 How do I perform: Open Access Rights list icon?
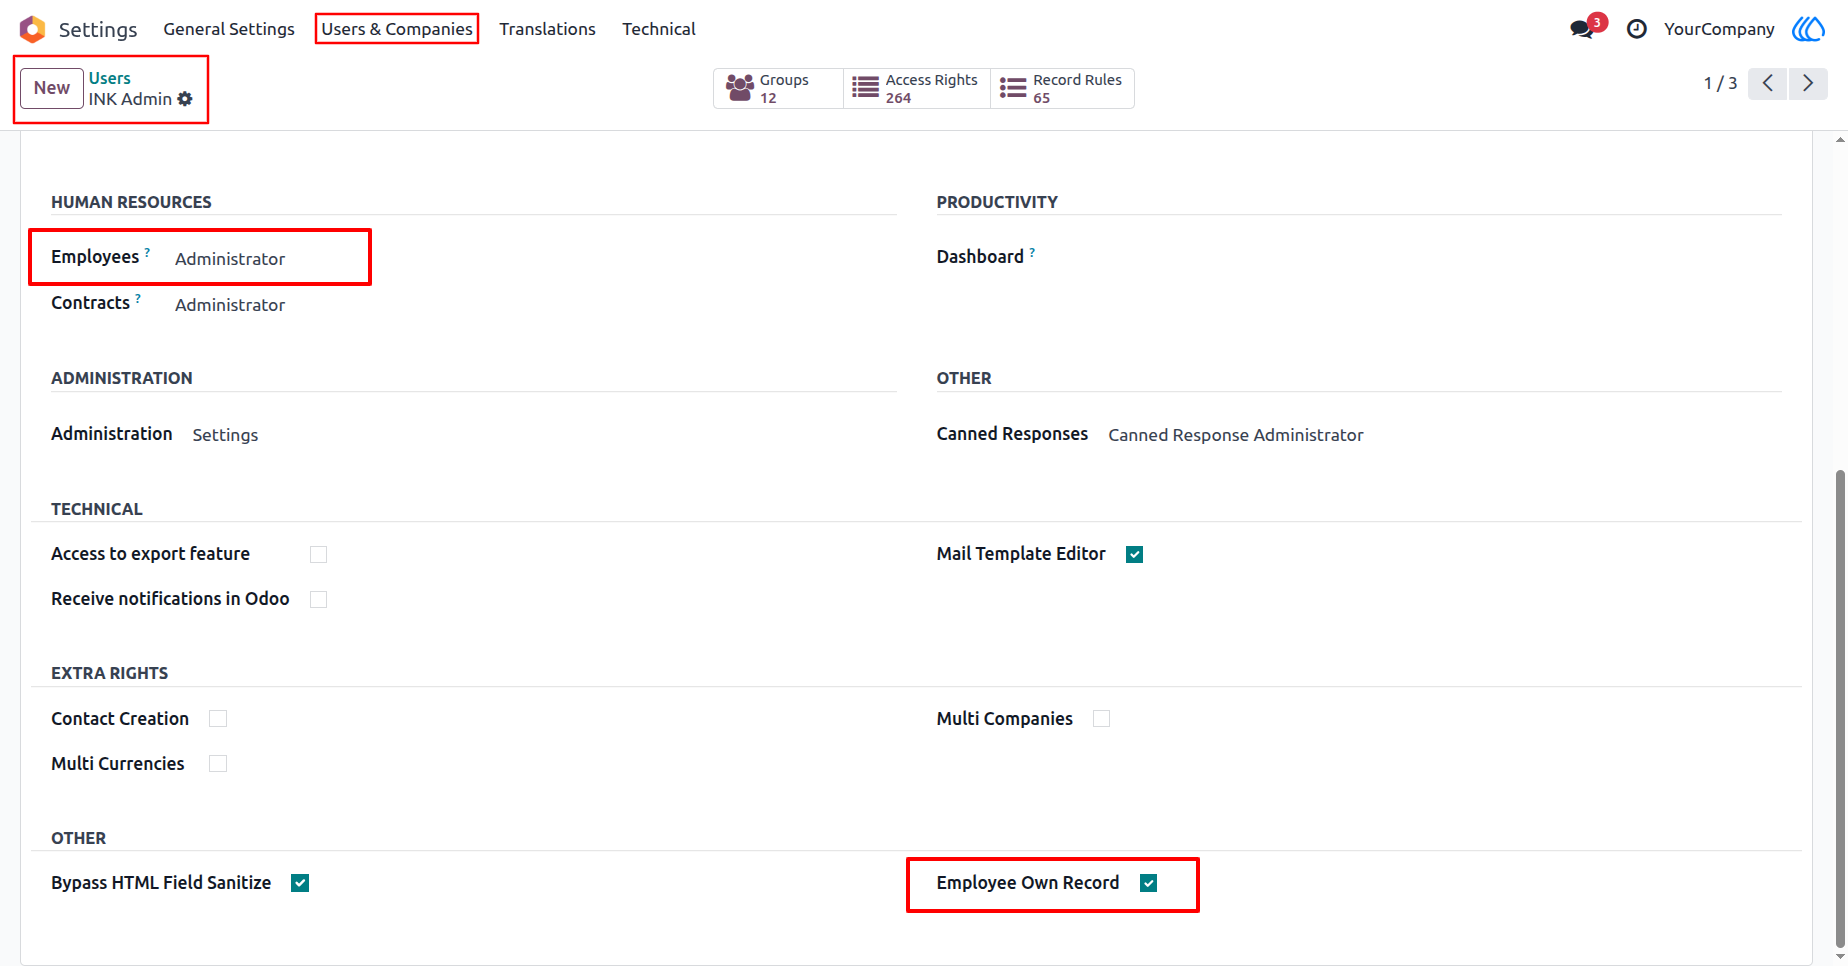(865, 88)
